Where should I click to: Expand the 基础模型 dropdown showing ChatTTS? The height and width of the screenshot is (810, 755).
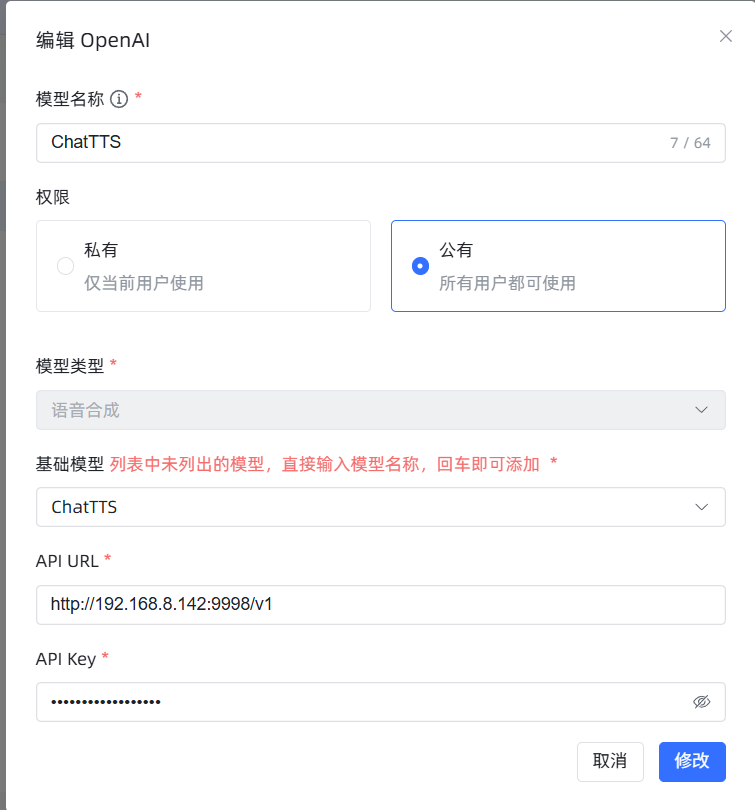coord(381,507)
